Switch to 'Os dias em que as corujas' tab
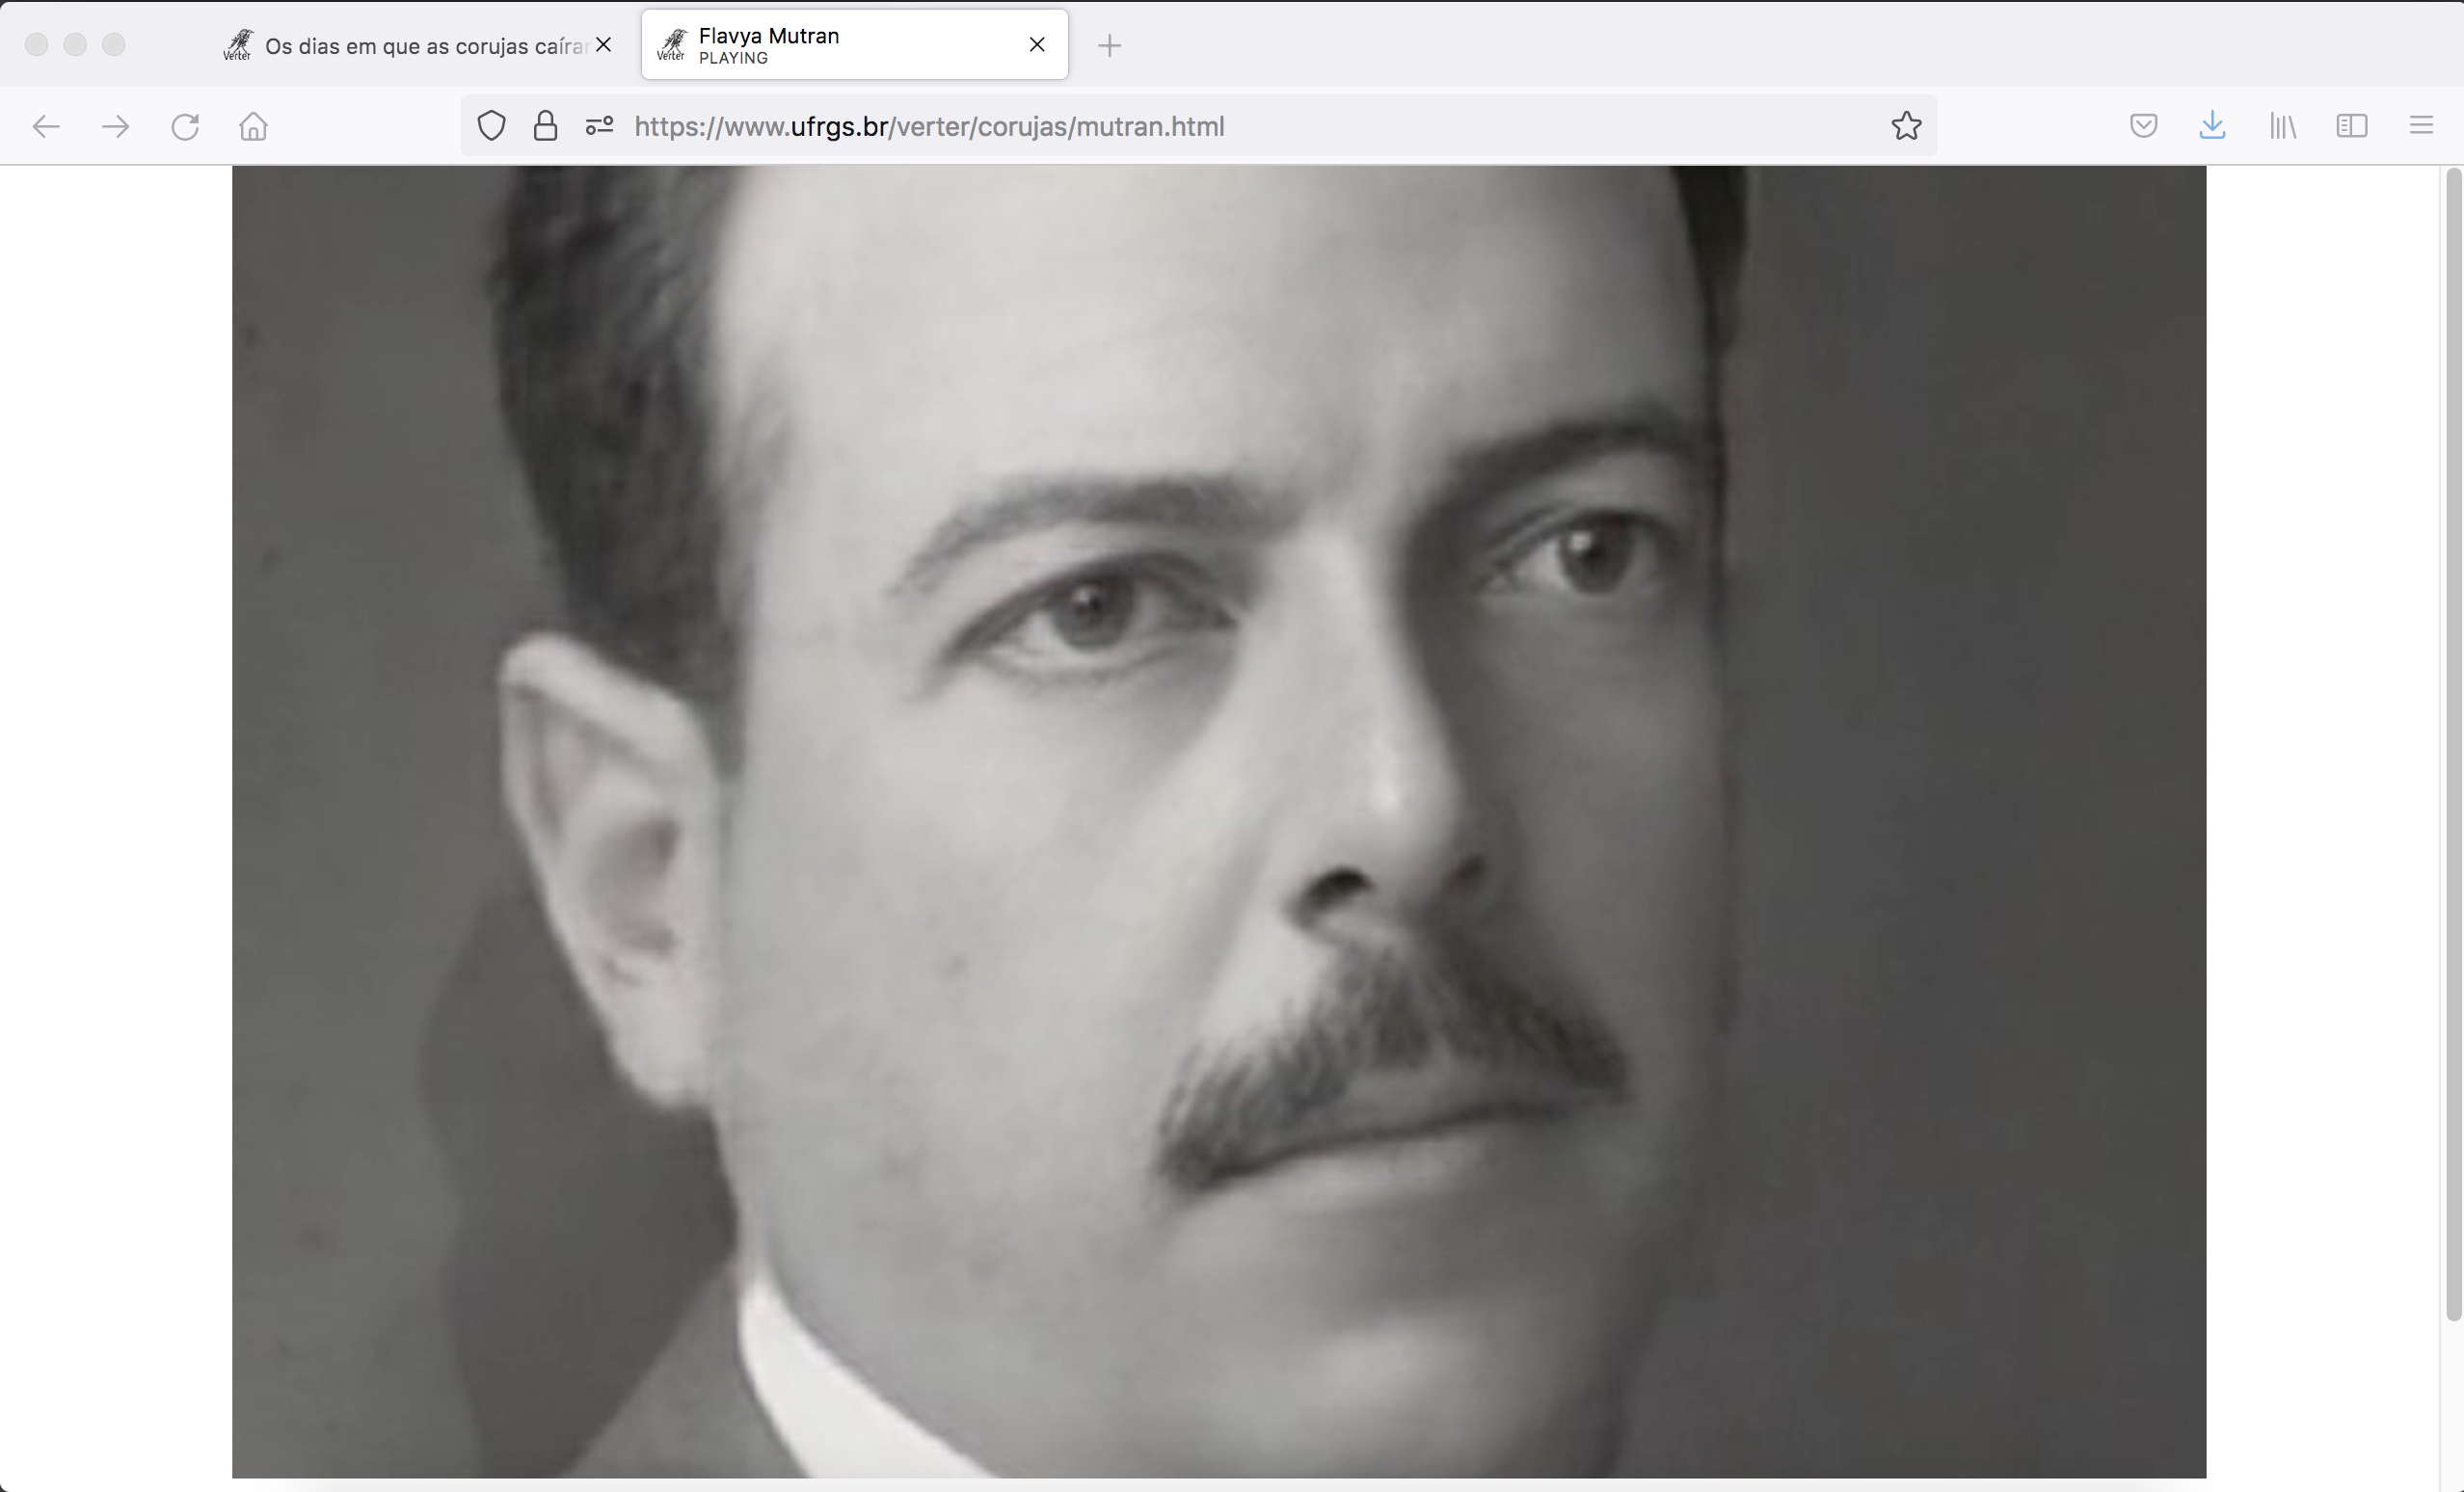Screen dimensions: 2464x1492 420,45
